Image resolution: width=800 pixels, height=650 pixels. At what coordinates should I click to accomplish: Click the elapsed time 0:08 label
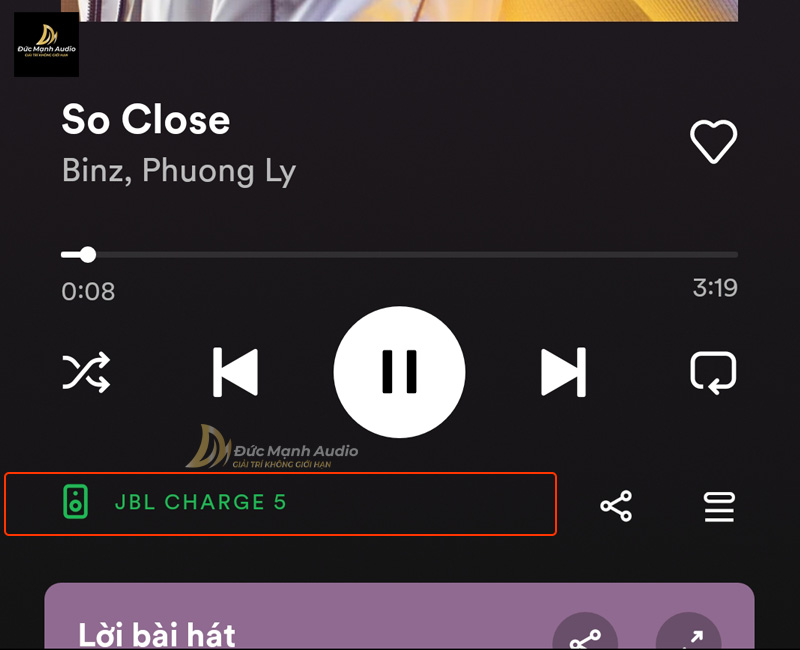point(88,291)
